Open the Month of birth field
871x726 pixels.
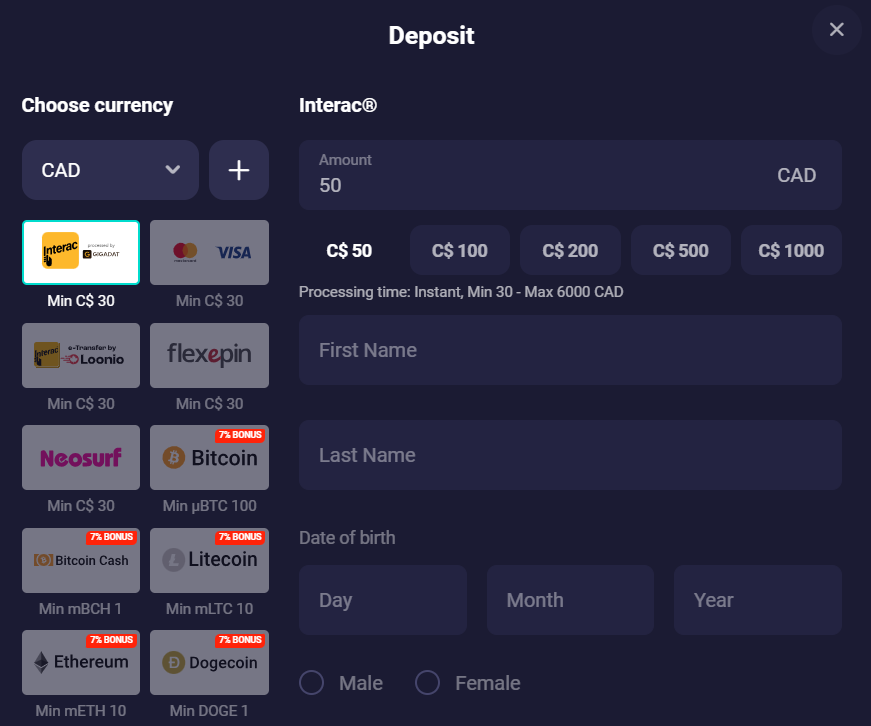pos(570,600)
